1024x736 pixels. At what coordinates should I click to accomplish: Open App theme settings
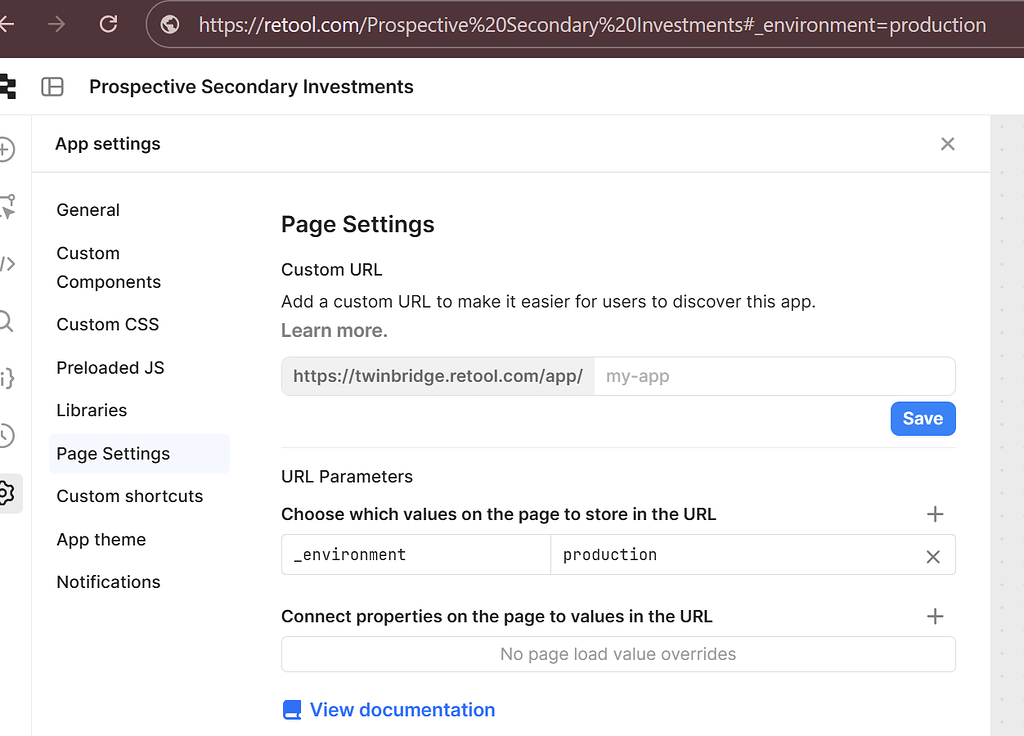point(101,539)
